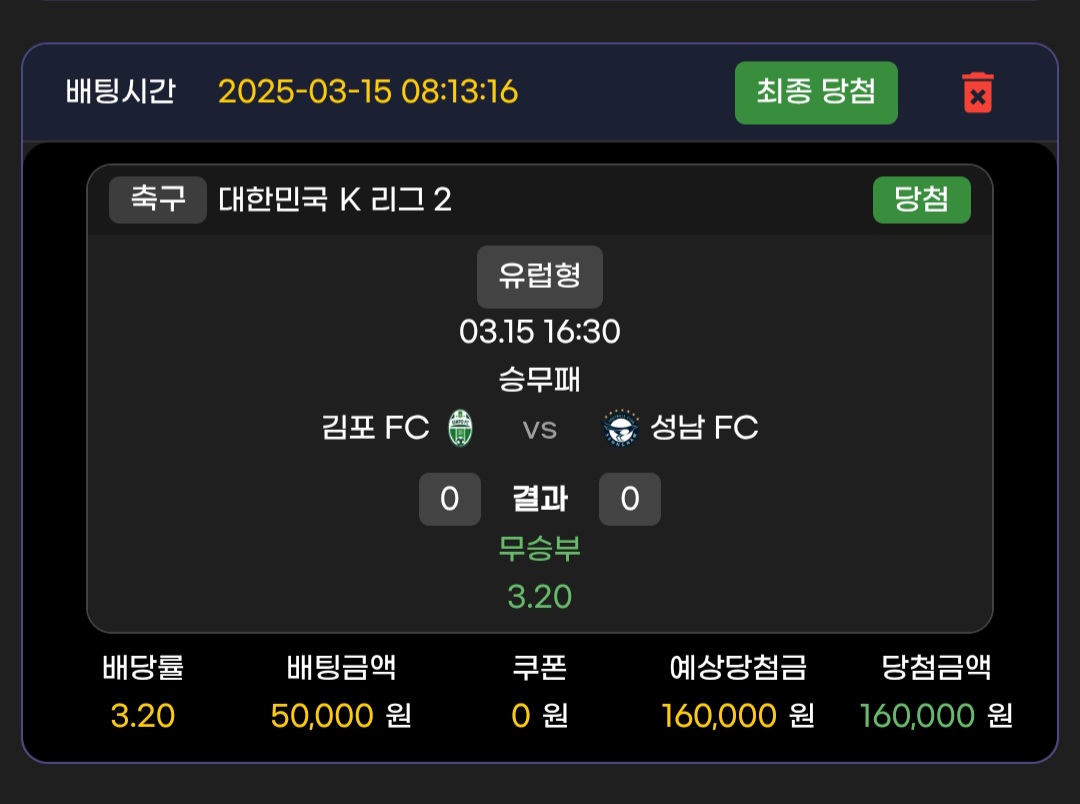
Task: Click the green 최종 당첨 button
Action: (x=816, y=93)
